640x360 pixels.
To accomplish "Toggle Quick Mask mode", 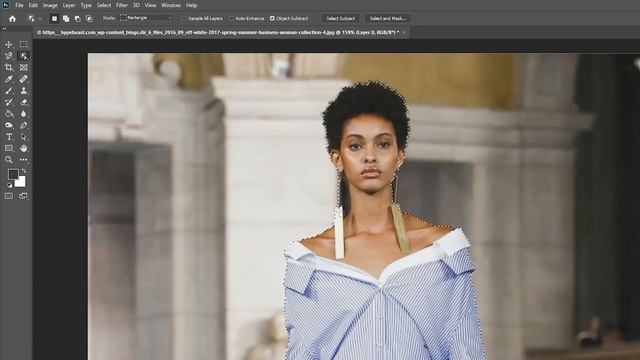I will click(9, 196).
